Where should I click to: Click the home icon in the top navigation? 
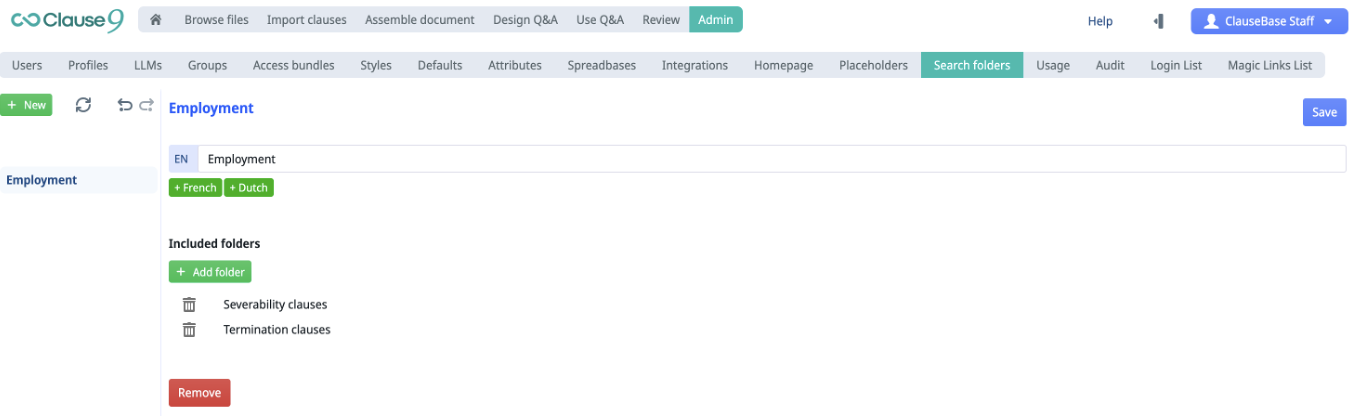point(156,20)
